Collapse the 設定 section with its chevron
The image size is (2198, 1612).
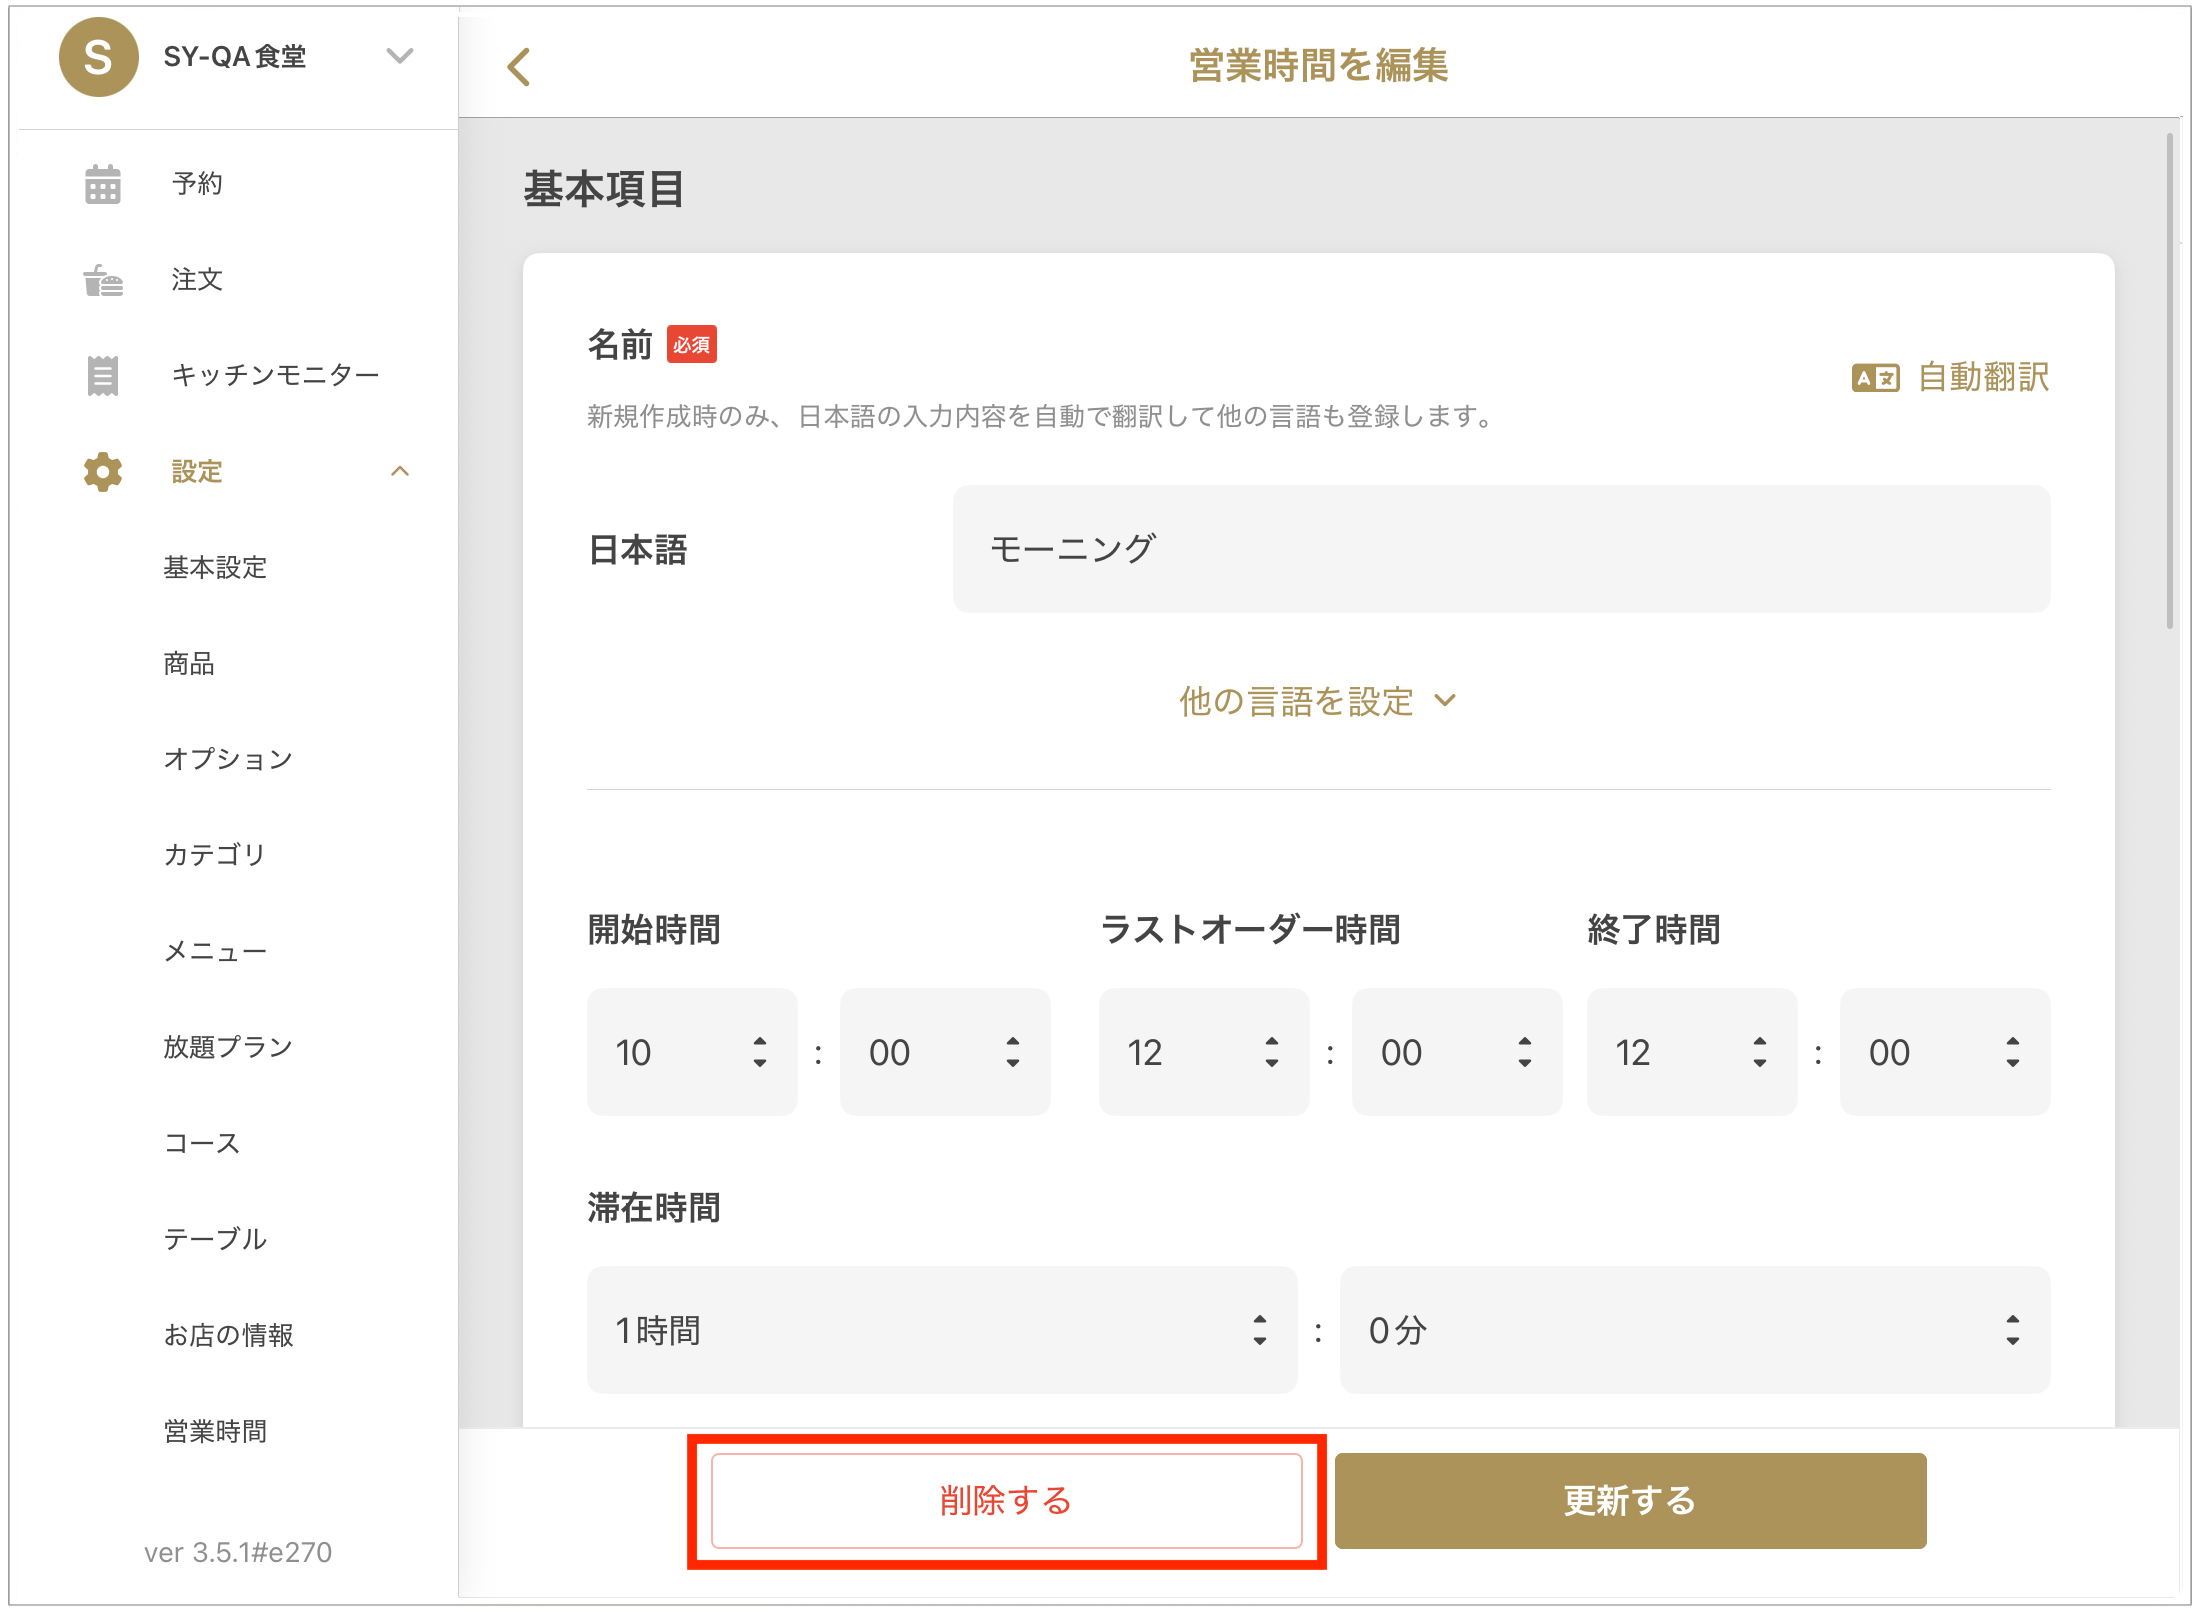400,472
